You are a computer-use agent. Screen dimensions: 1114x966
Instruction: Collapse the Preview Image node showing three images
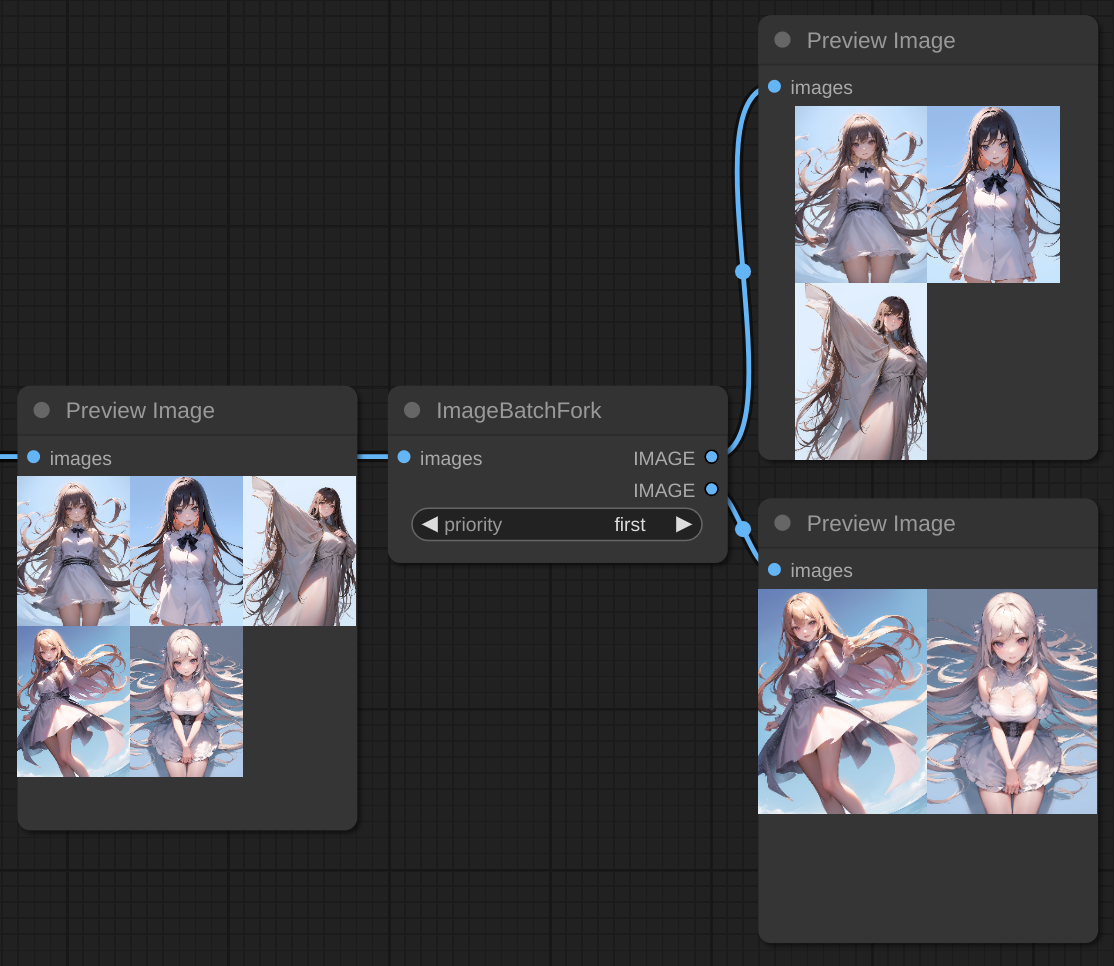782,40
